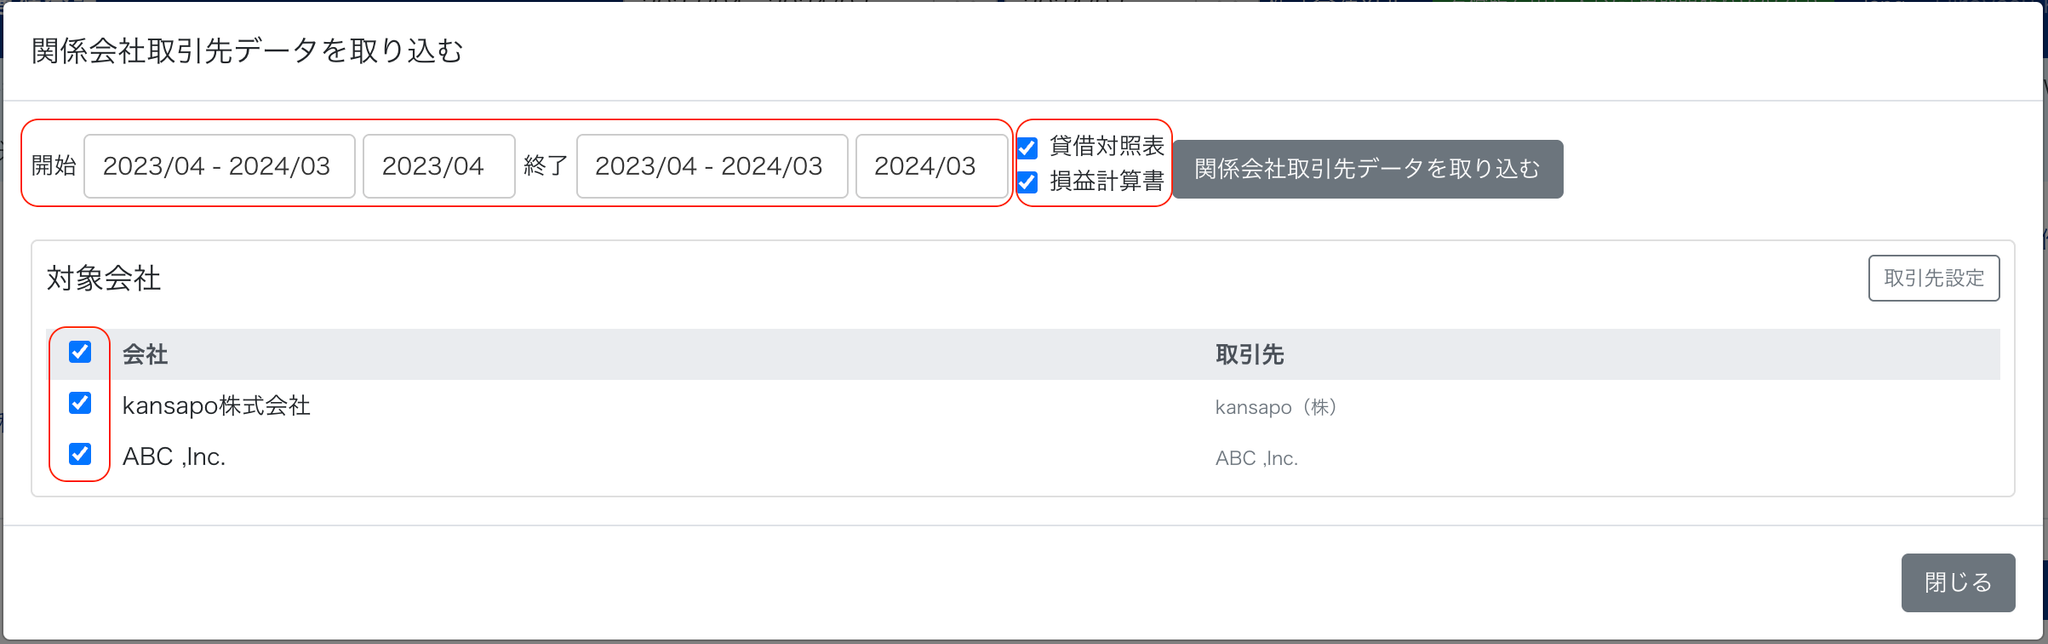
Task: Open 取引先設定 settings
Action: tap(1934, 278)
